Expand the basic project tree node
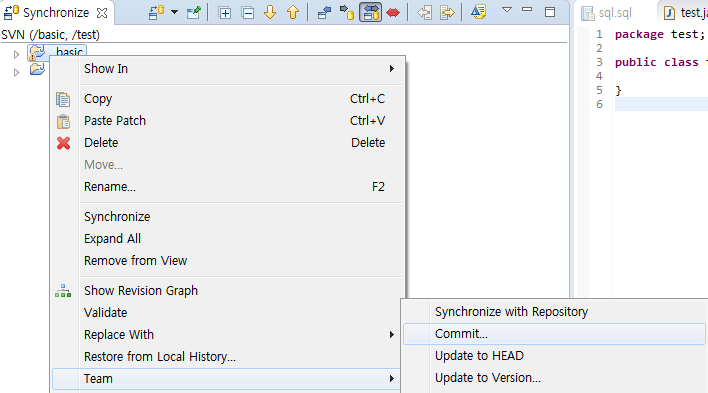 tap(16, 54)
